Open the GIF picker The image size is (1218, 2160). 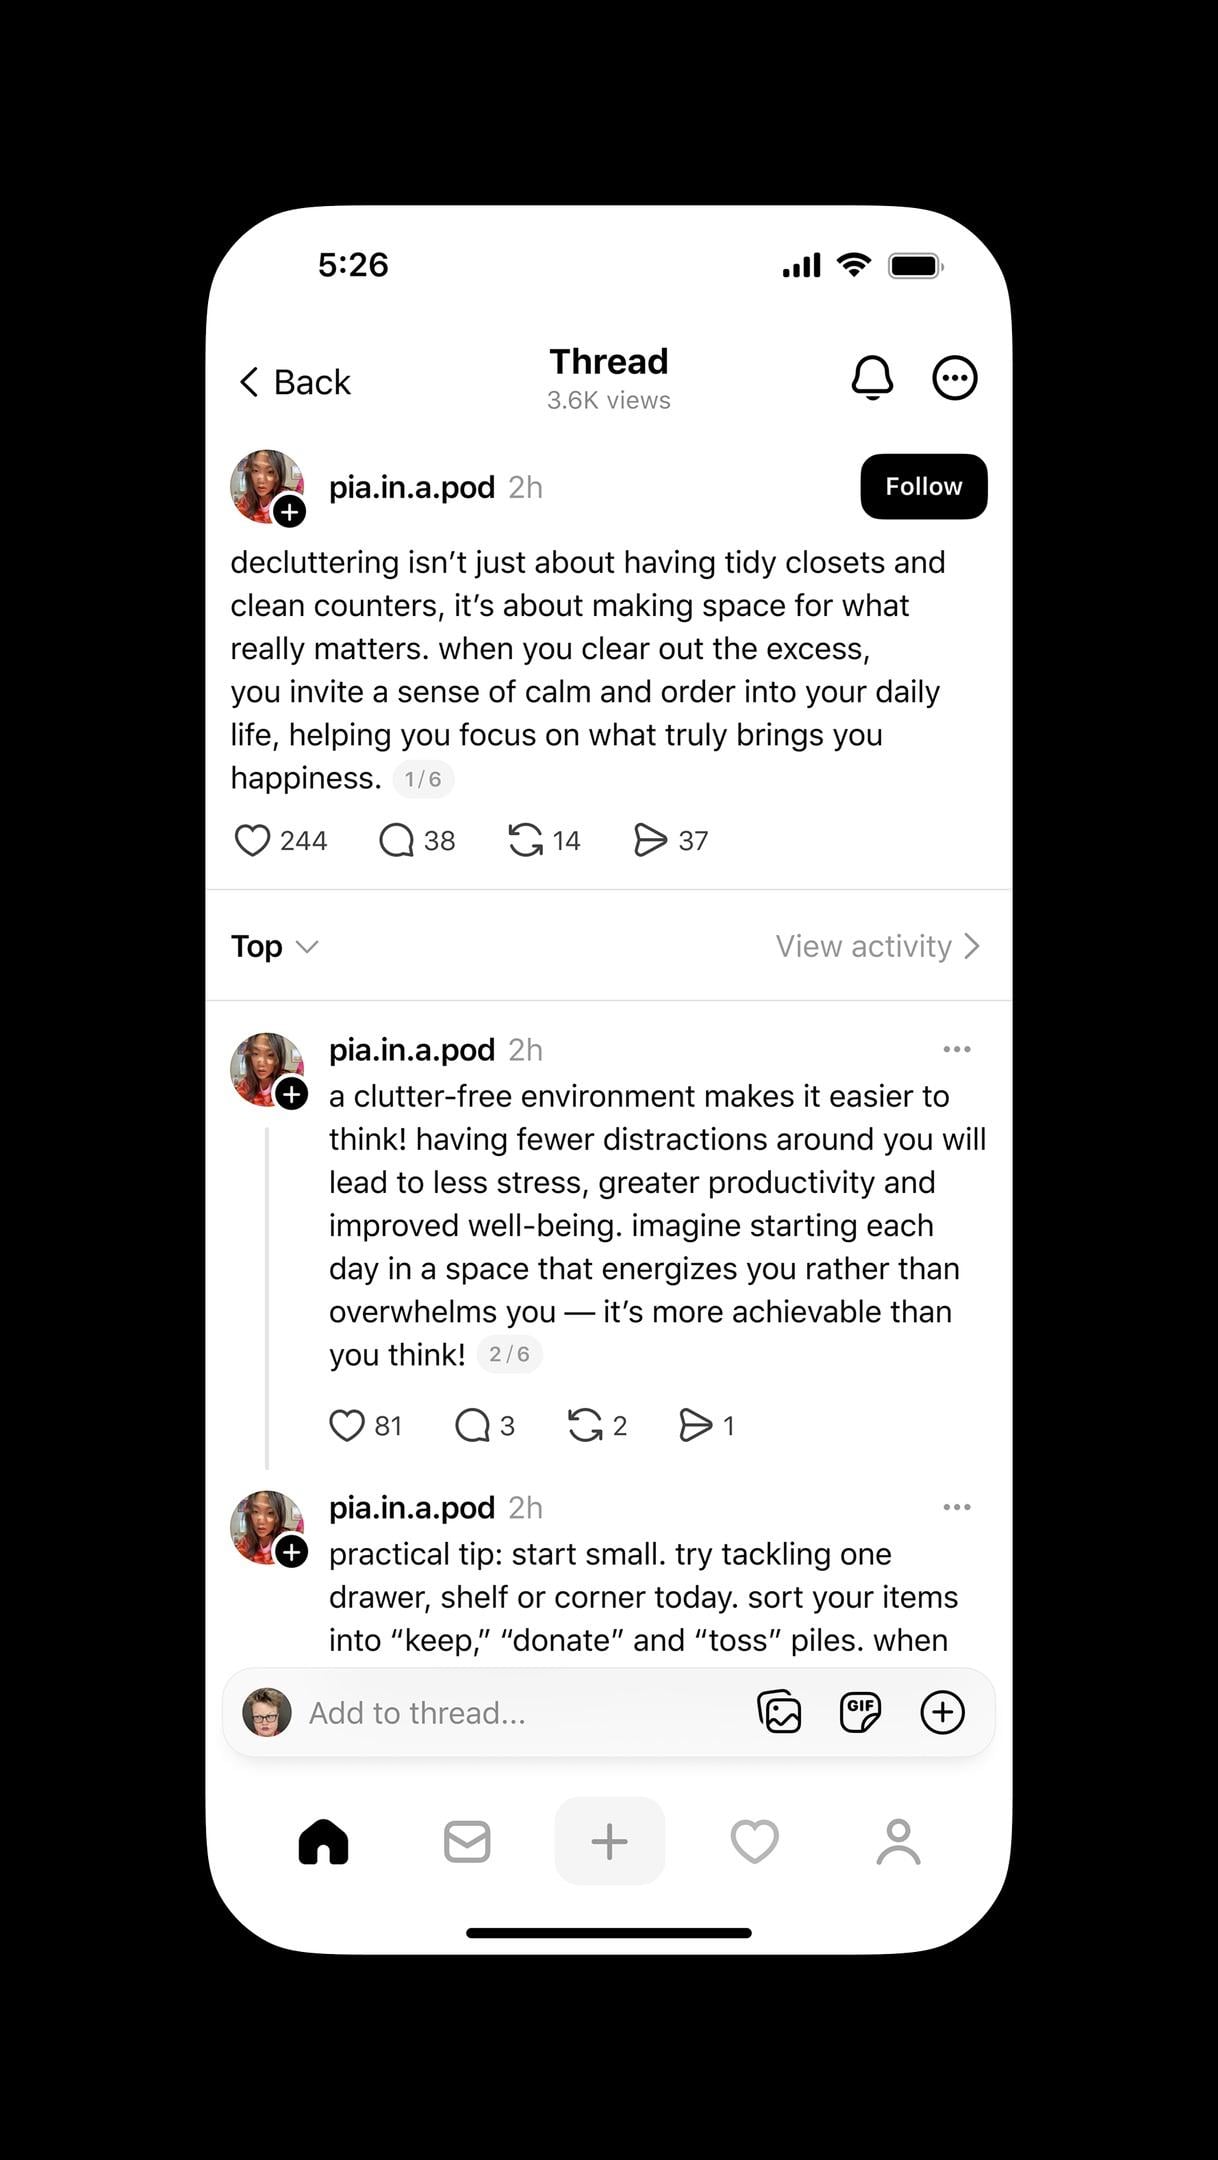tap(860, 1712)
